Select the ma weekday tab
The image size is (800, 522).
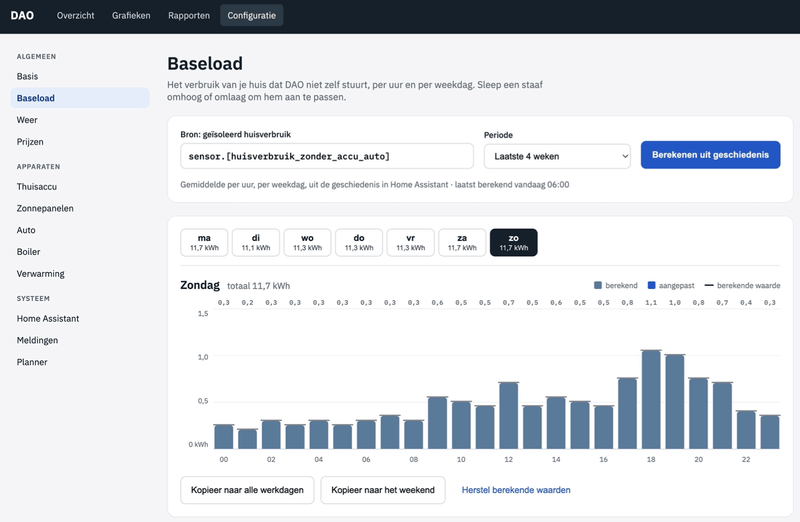[204, 242]
